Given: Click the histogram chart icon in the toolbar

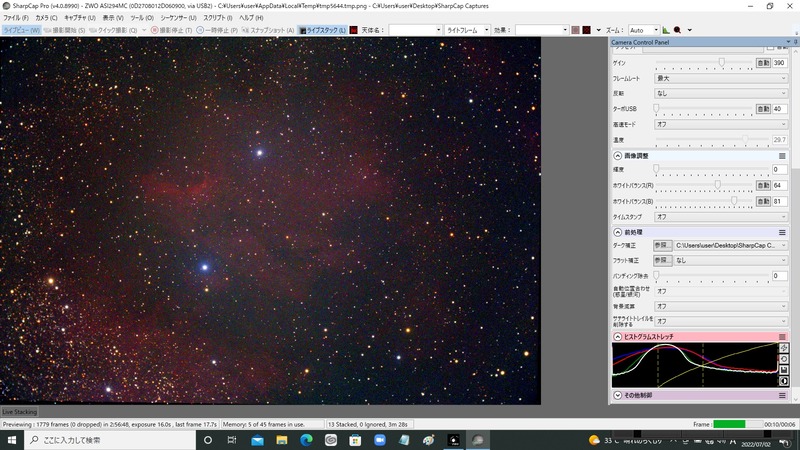Looking at the screenshot, I should click(666, 30).
